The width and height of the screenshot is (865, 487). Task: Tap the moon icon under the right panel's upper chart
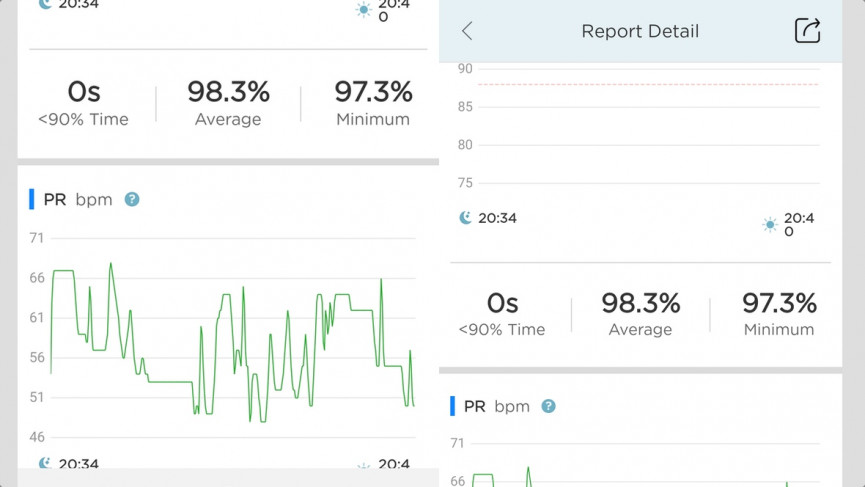tap(465, 217)
